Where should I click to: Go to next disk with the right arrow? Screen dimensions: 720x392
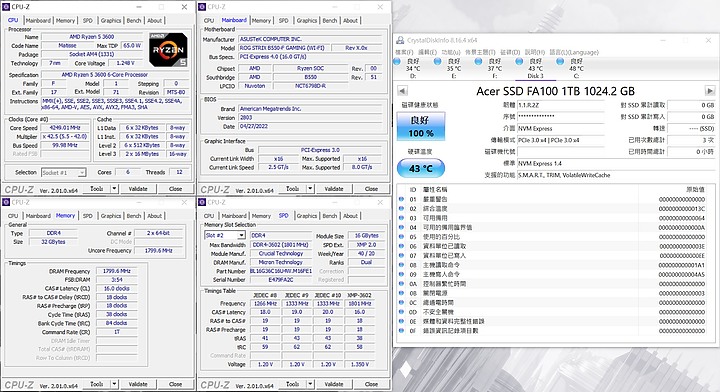[x=709, y=91]
